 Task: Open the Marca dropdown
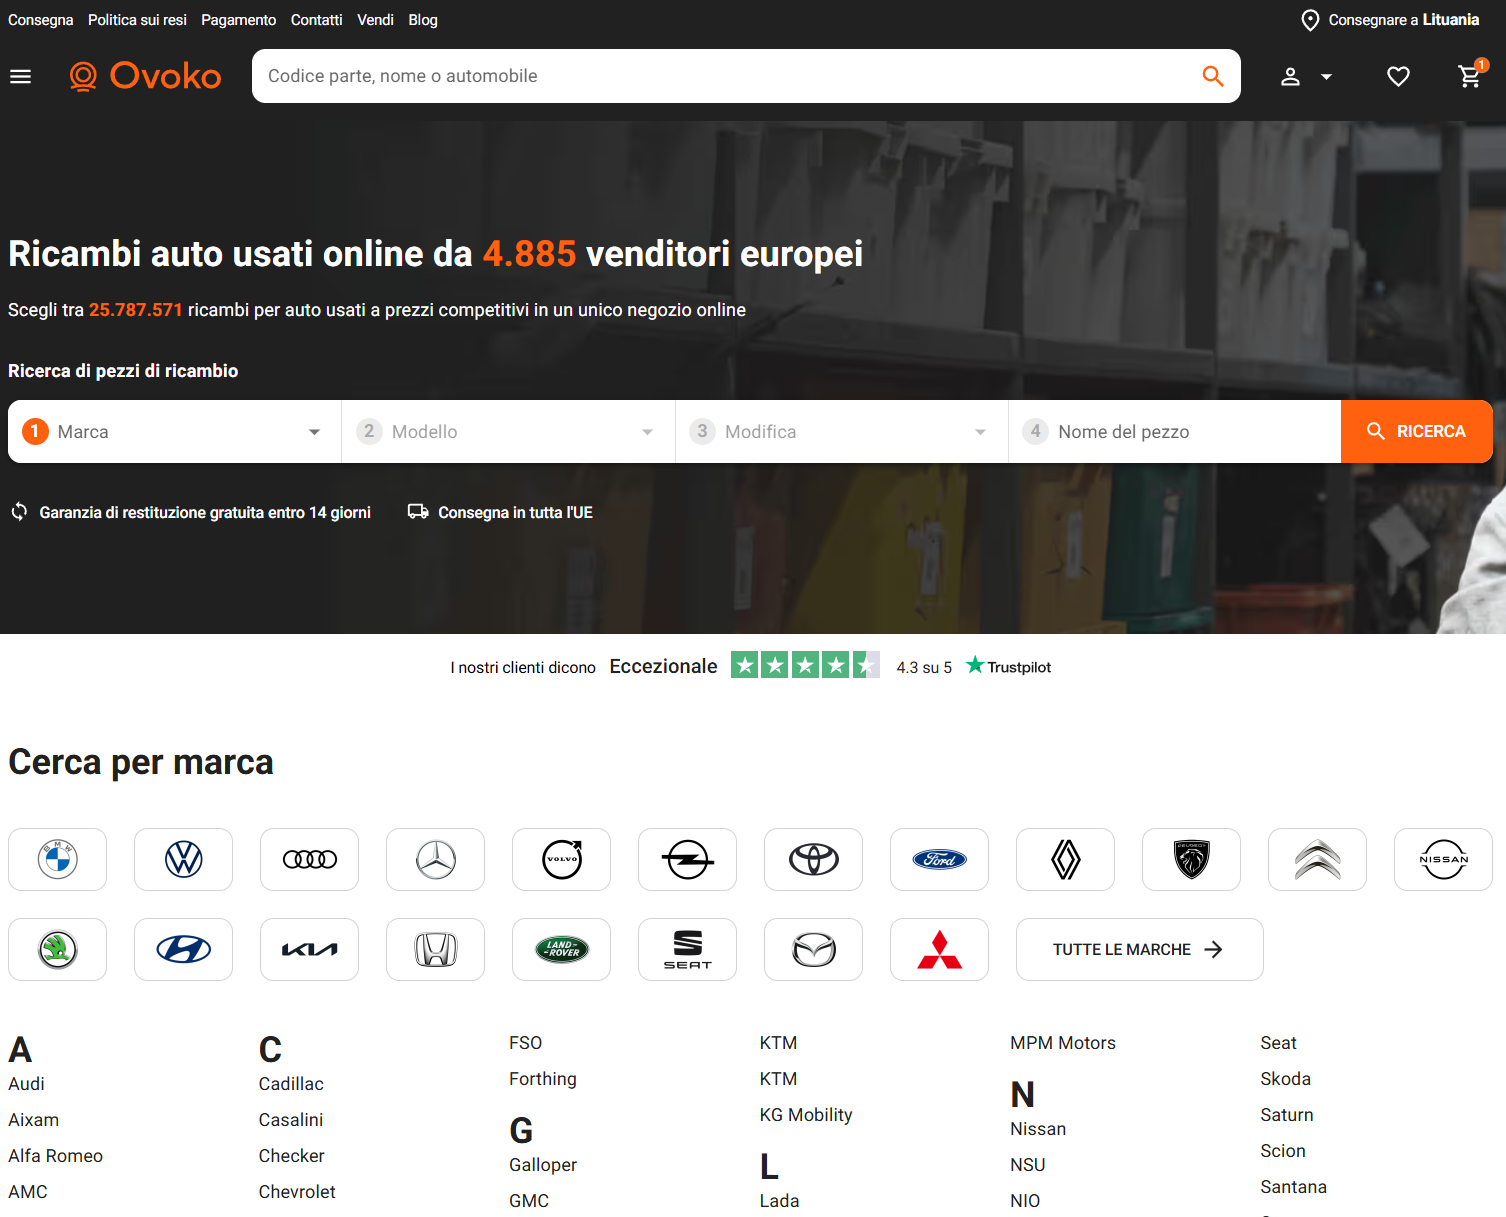click(x=175, y=432)
